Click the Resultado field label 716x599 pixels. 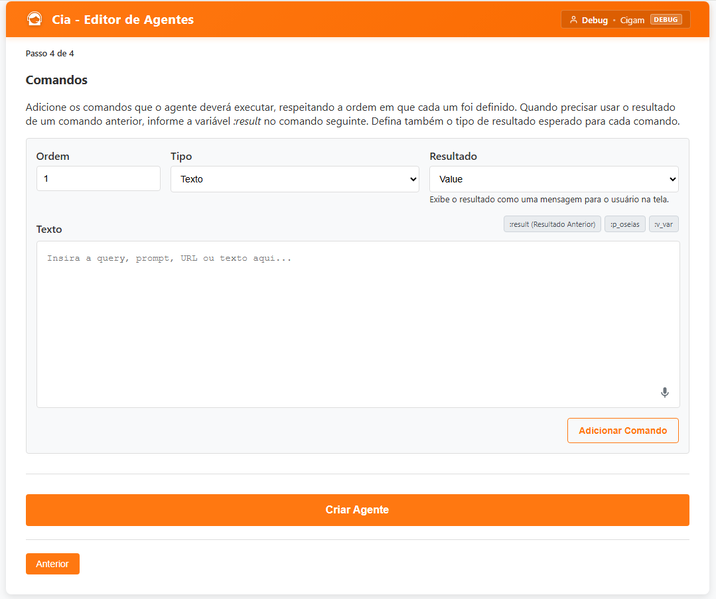click(453, 156)
